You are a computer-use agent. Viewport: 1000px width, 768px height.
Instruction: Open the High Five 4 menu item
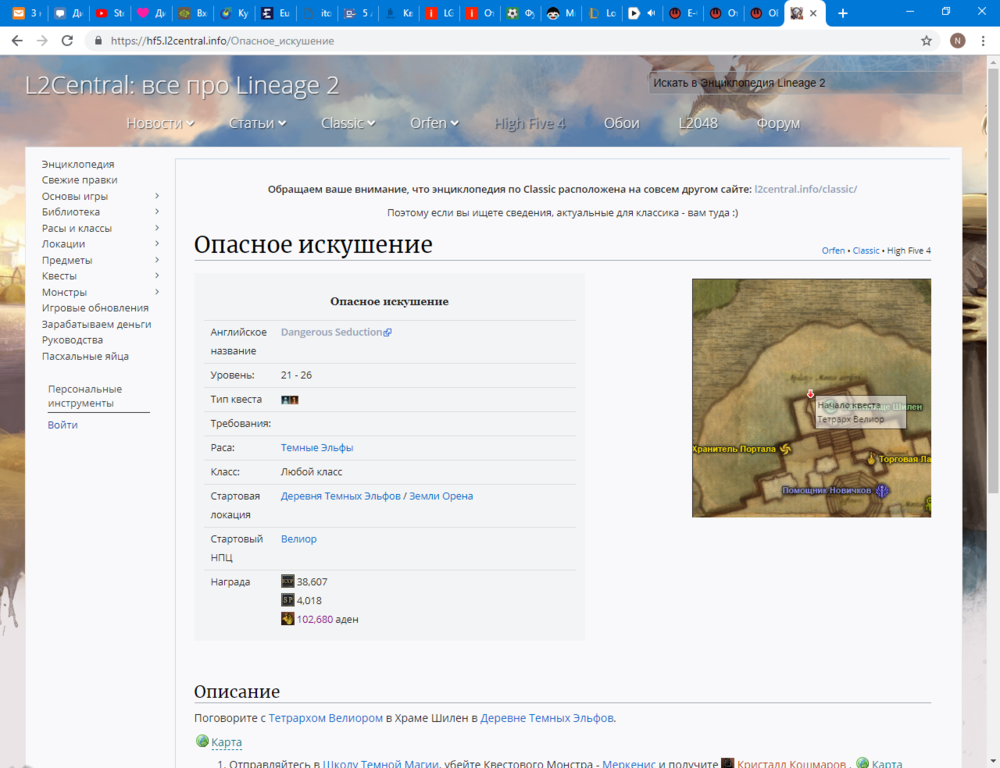tap(530, 123)
